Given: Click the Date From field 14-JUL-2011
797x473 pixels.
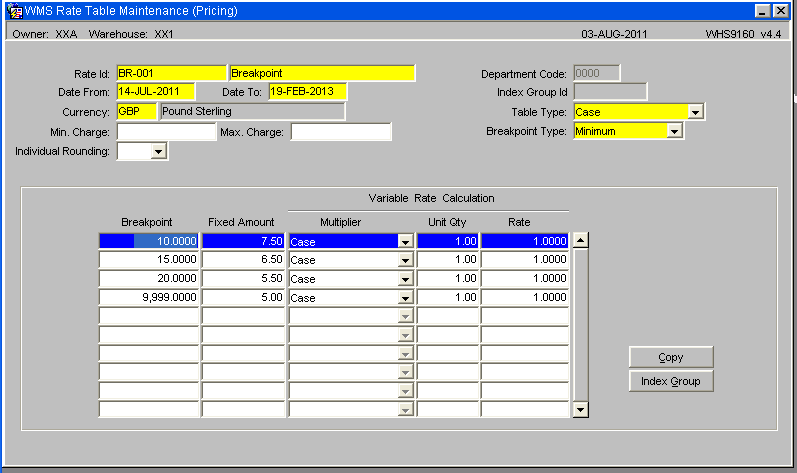Looking at the screenshot, I should [x=156, y=91].
